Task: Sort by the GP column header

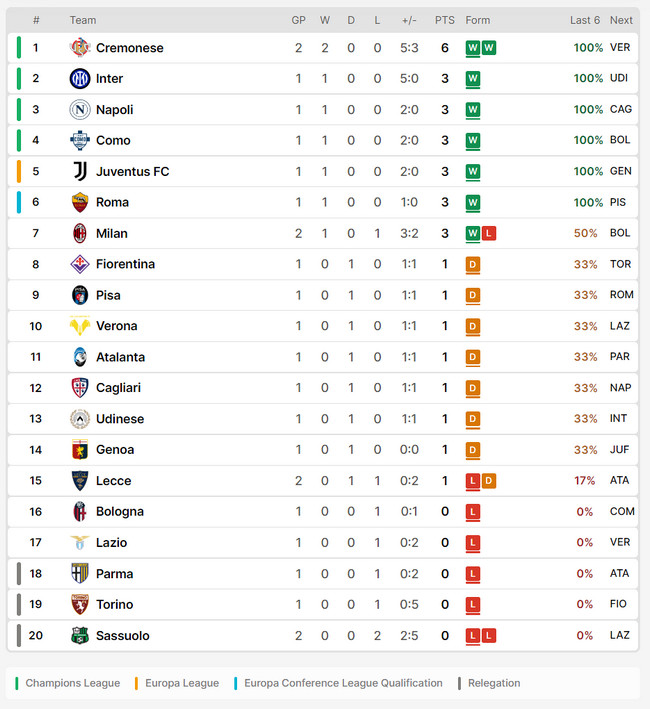Action: click(298, 20)
